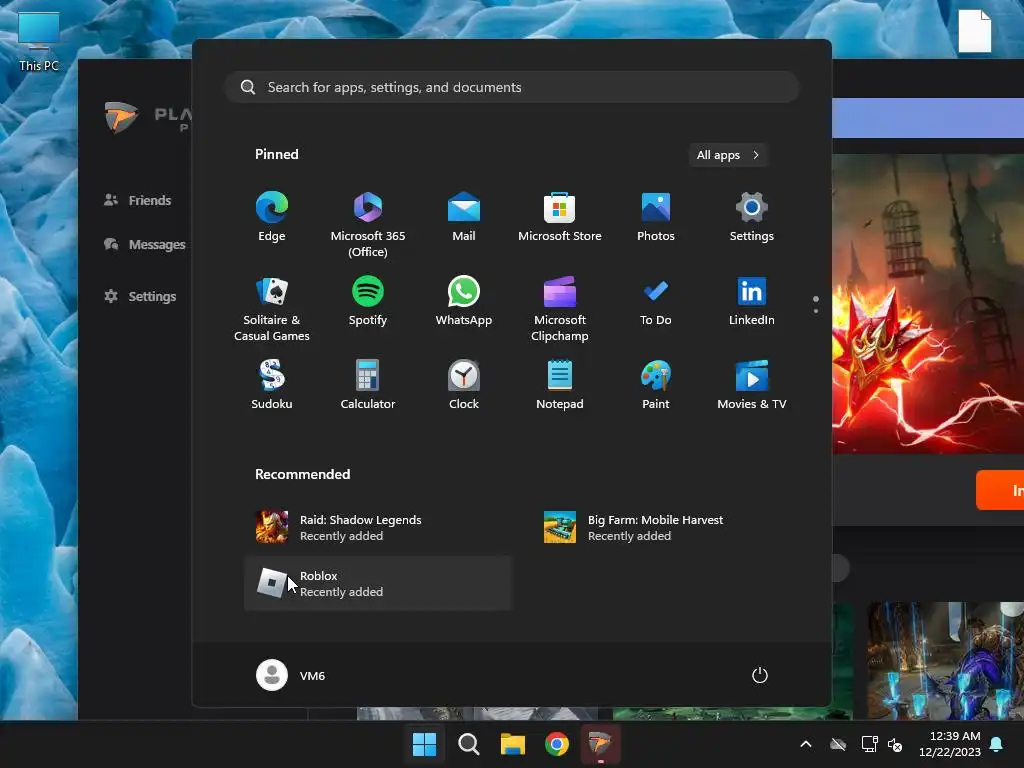Go to next page of pinned apps
This screenshot has width=1024, height=768.
click(816, 310)
